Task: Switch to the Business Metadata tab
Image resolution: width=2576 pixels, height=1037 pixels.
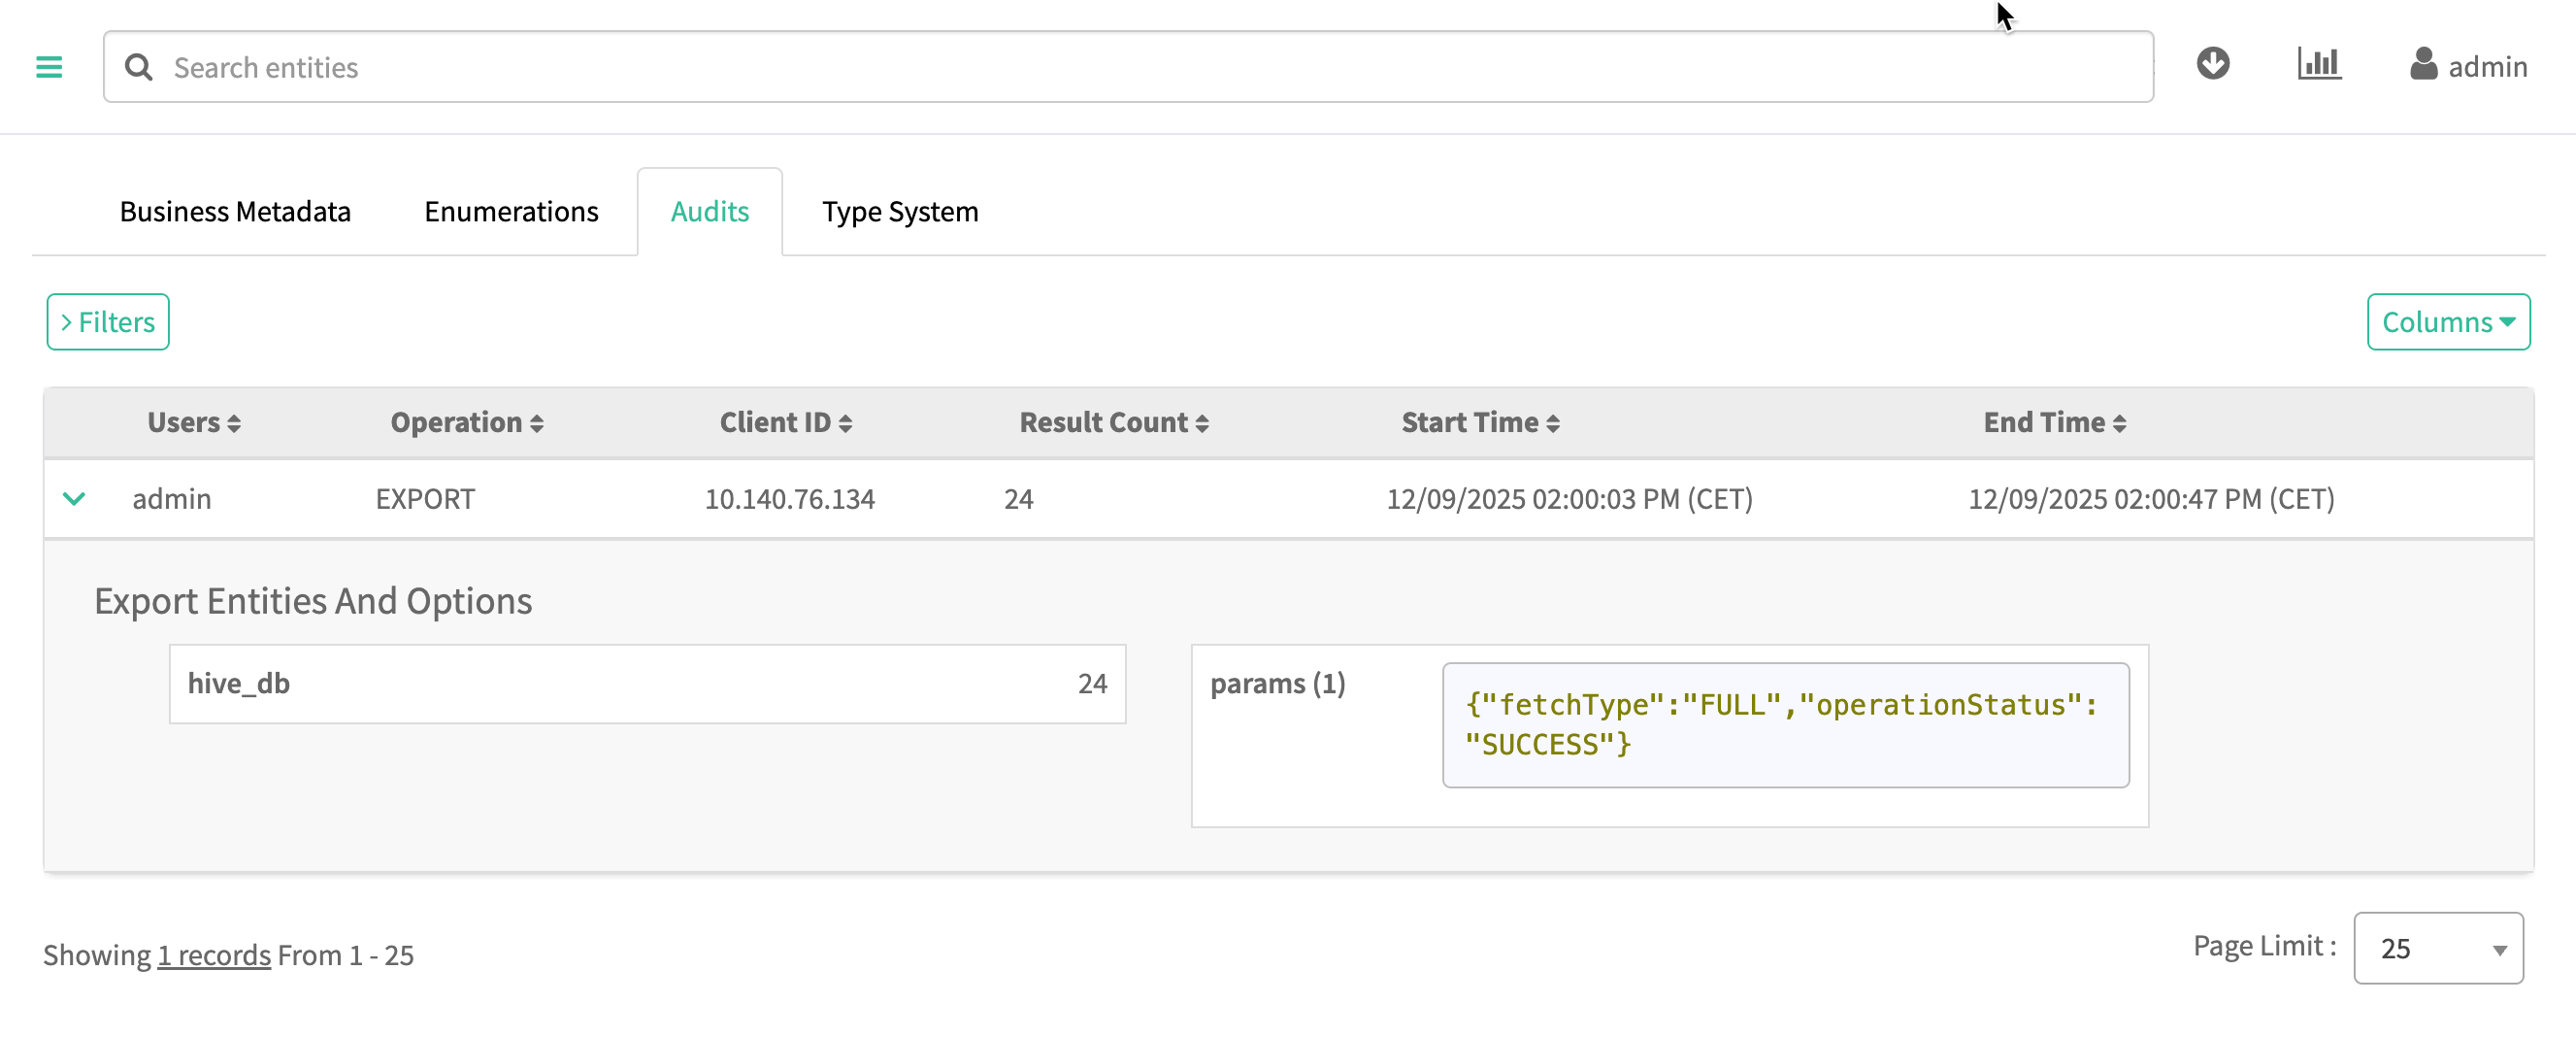Action: click(235, 212)
